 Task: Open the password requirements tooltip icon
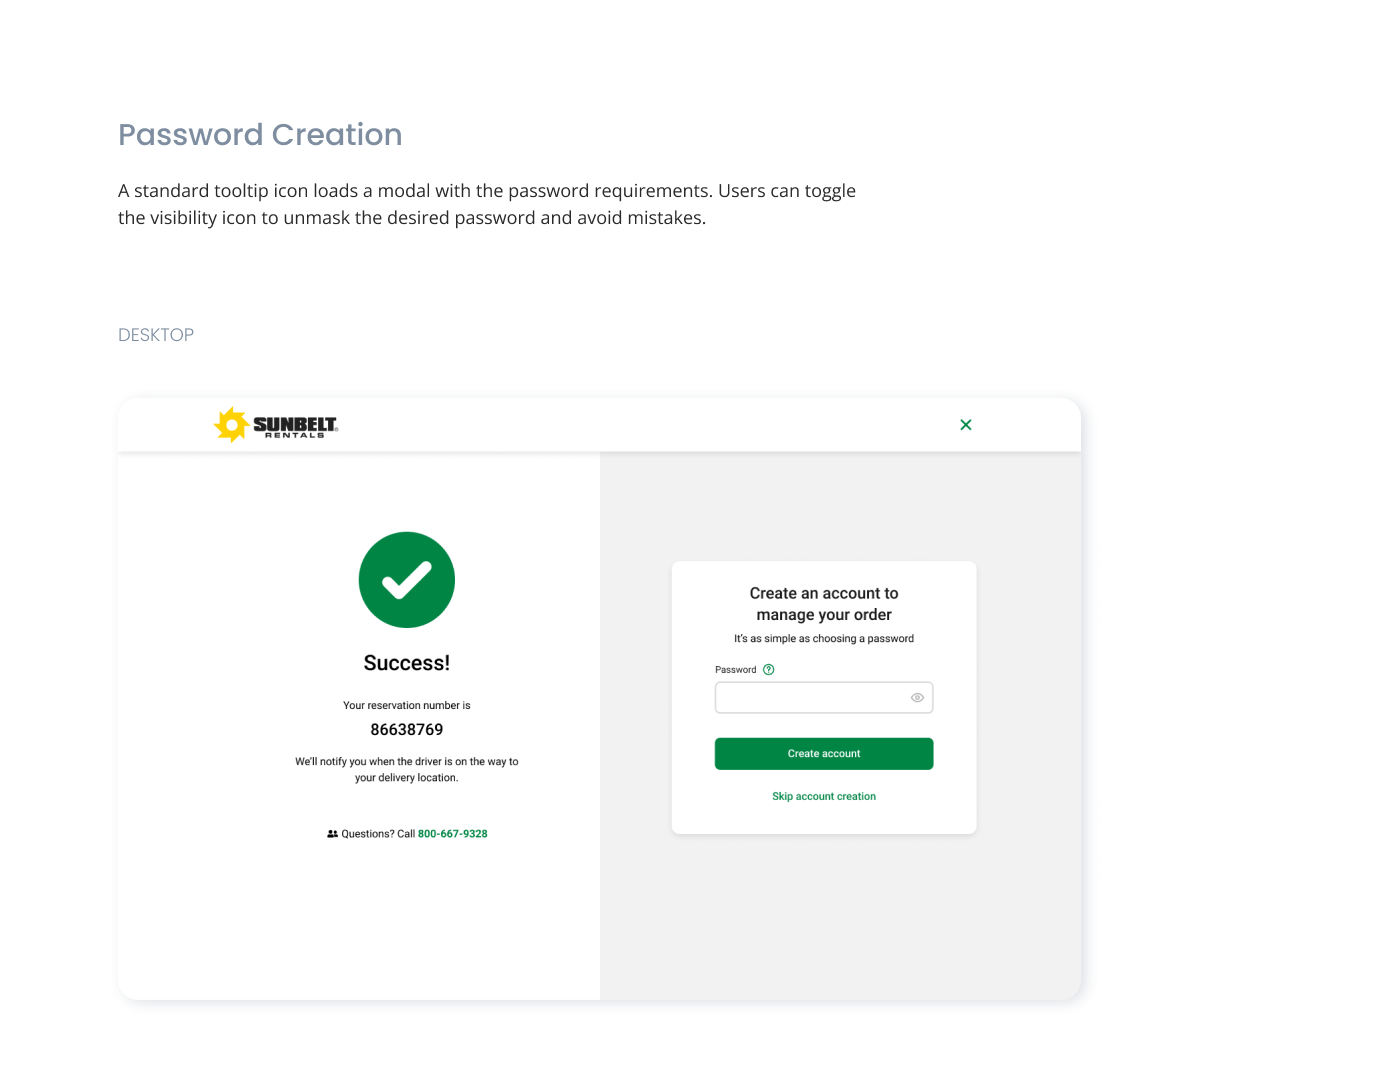[x=769, y=670]
